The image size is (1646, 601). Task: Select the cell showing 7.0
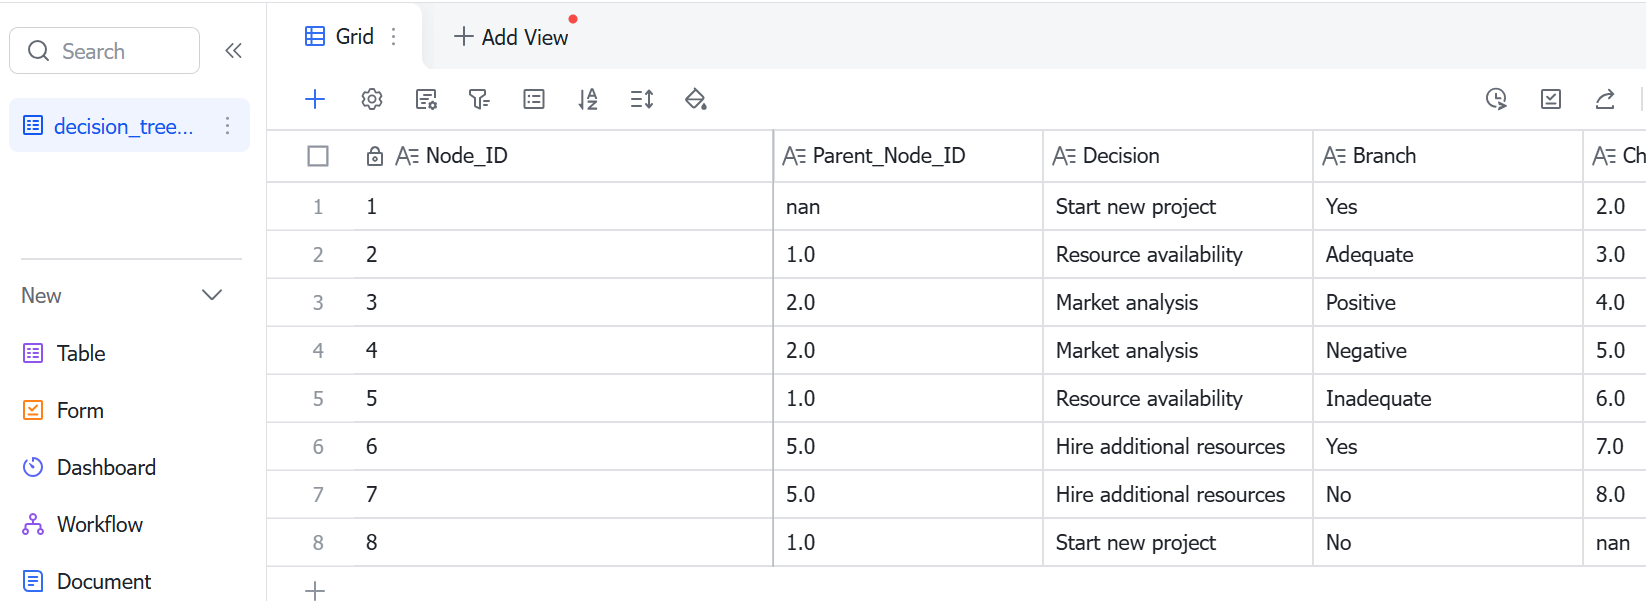1615,446
